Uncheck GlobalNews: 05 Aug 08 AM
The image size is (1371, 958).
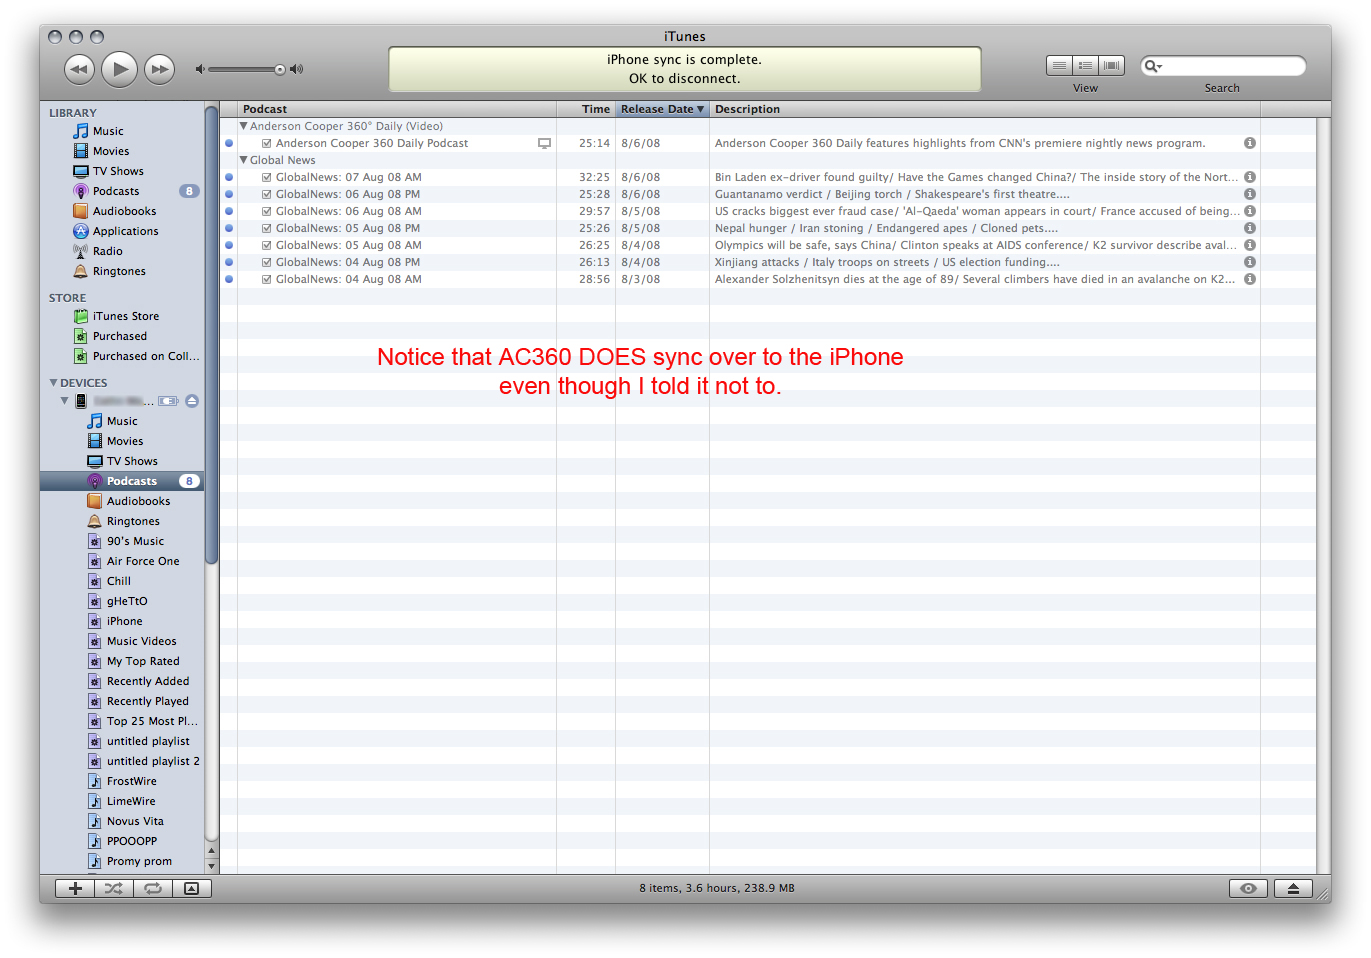pos(267,245)
